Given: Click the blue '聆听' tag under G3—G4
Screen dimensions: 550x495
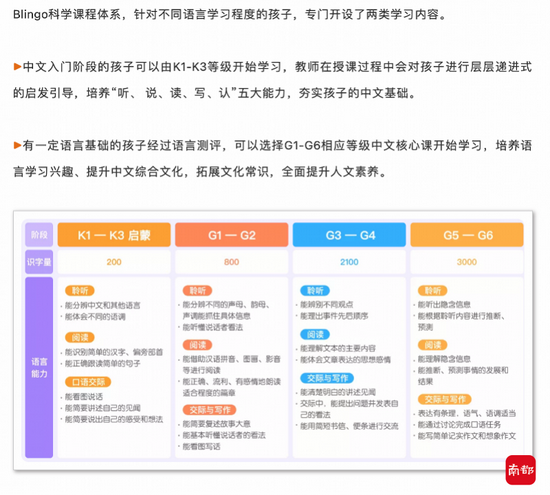Looking at the screenshot, I should 315,290.
